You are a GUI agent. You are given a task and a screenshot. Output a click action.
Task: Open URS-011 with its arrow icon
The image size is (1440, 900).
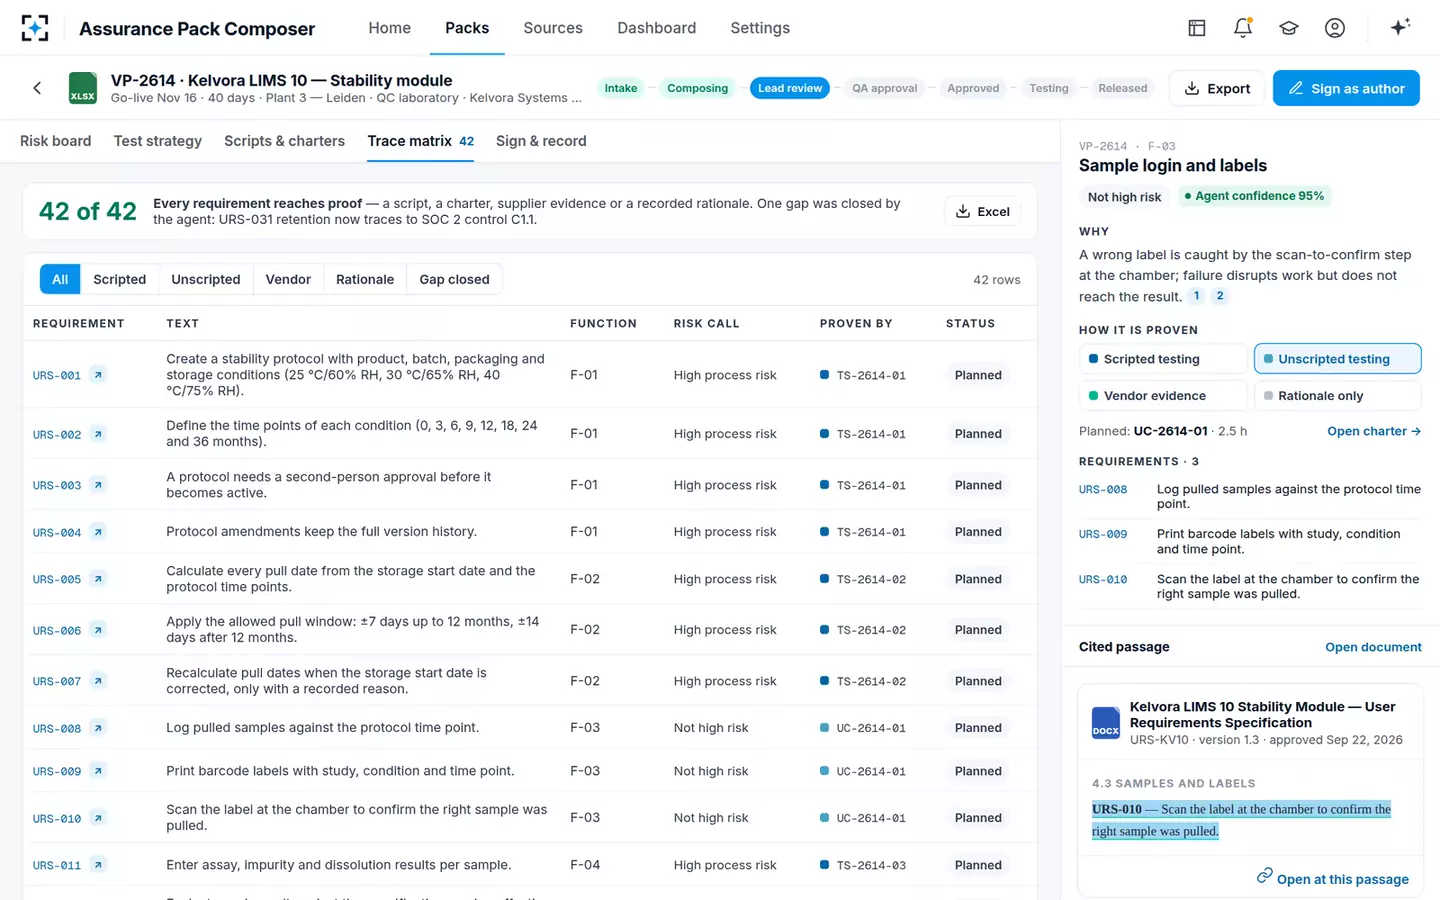pyautogui.click(x=98, y=865)
